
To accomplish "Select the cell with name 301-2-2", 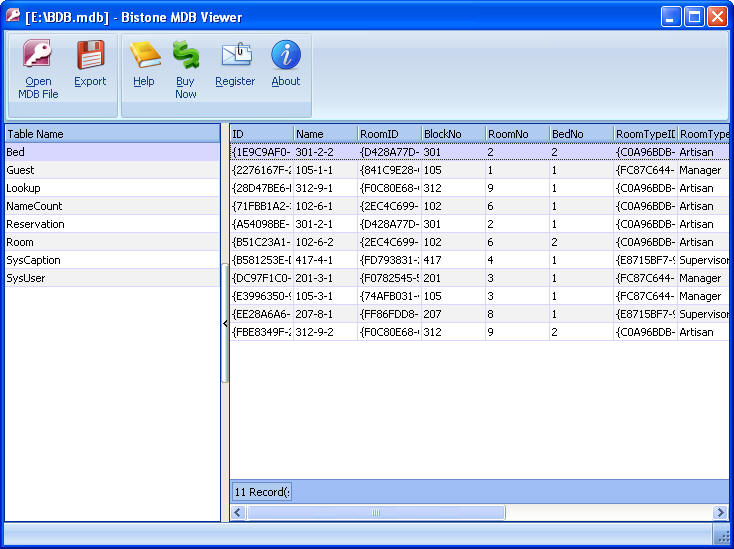I will [326, 152].
